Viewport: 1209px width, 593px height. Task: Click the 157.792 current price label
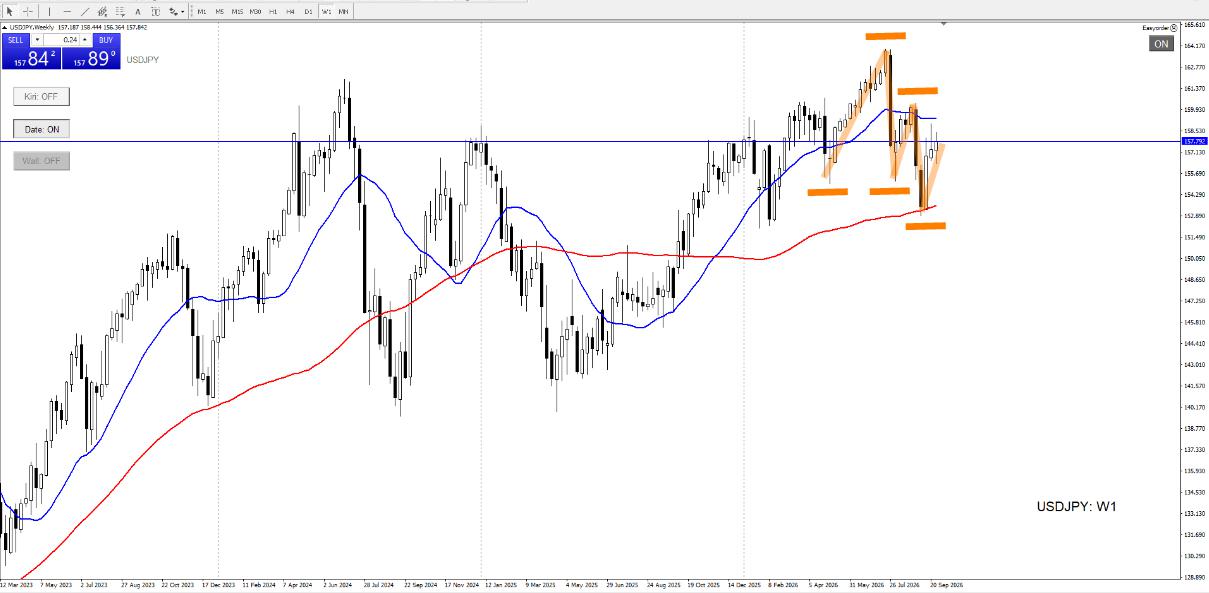pyautogui.click(x=1194, y=142)
